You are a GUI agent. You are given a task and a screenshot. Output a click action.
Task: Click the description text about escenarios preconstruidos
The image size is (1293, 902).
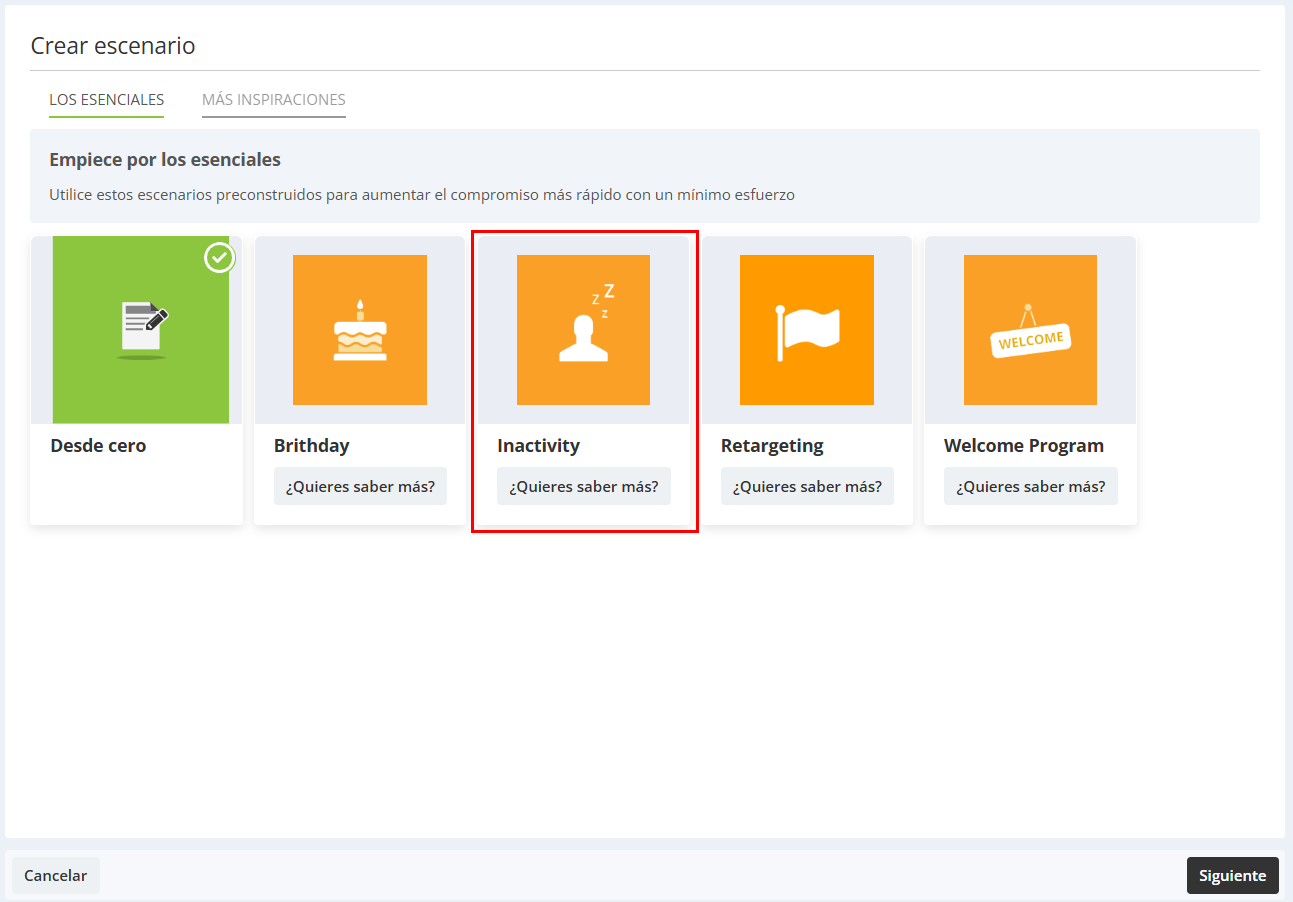422,195
